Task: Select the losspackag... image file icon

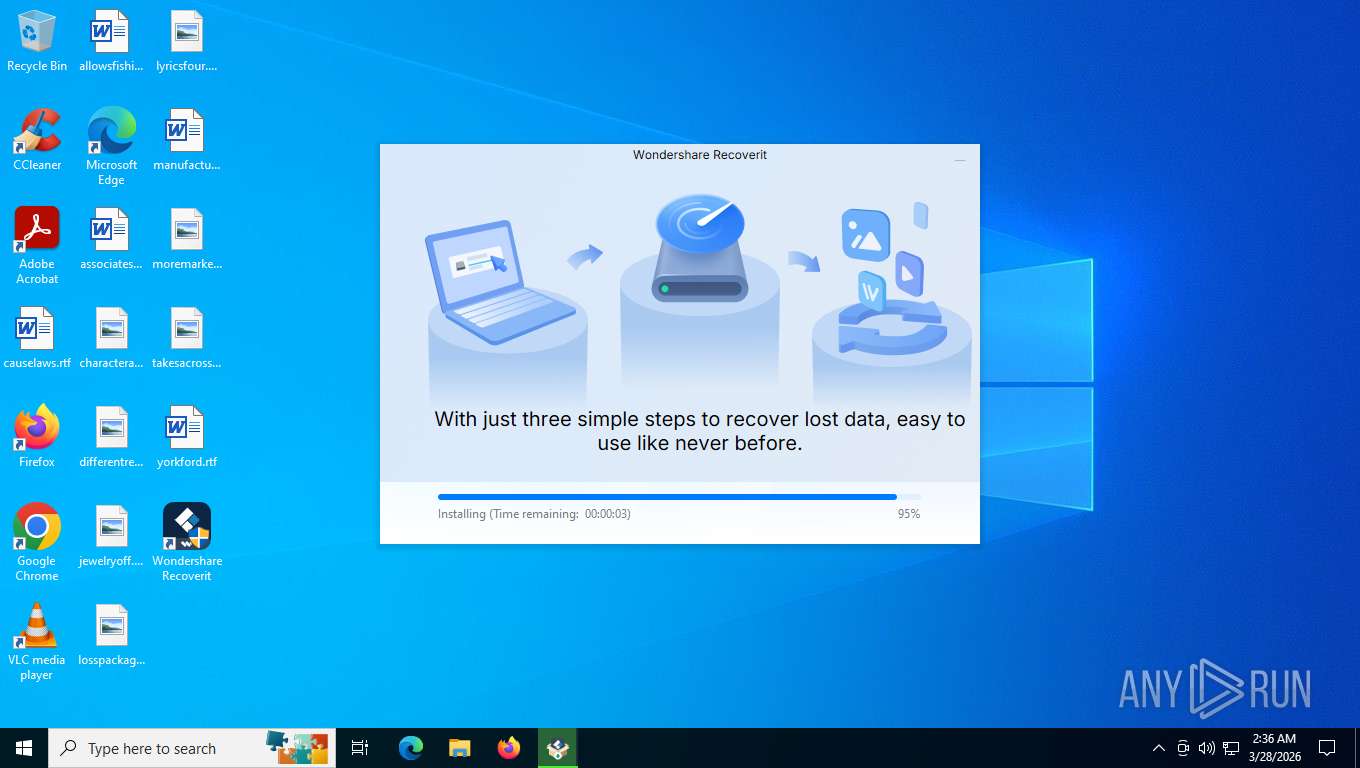Action: point(111,635)
